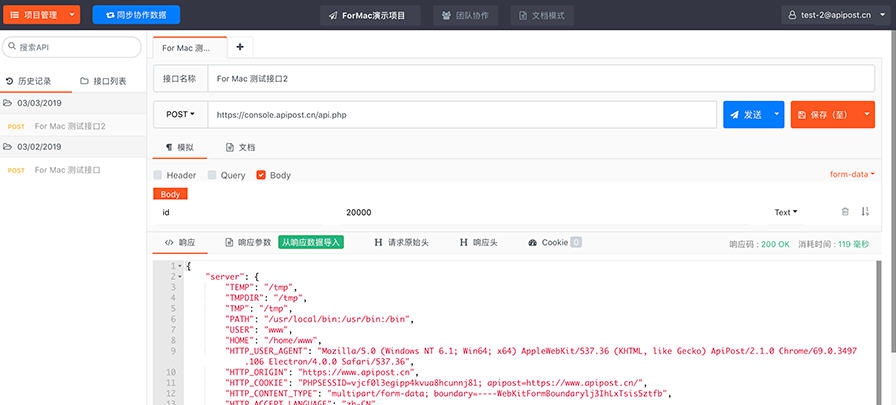
Task: Select the For Mac 测... request tab
Action: [x=190, y=48]
